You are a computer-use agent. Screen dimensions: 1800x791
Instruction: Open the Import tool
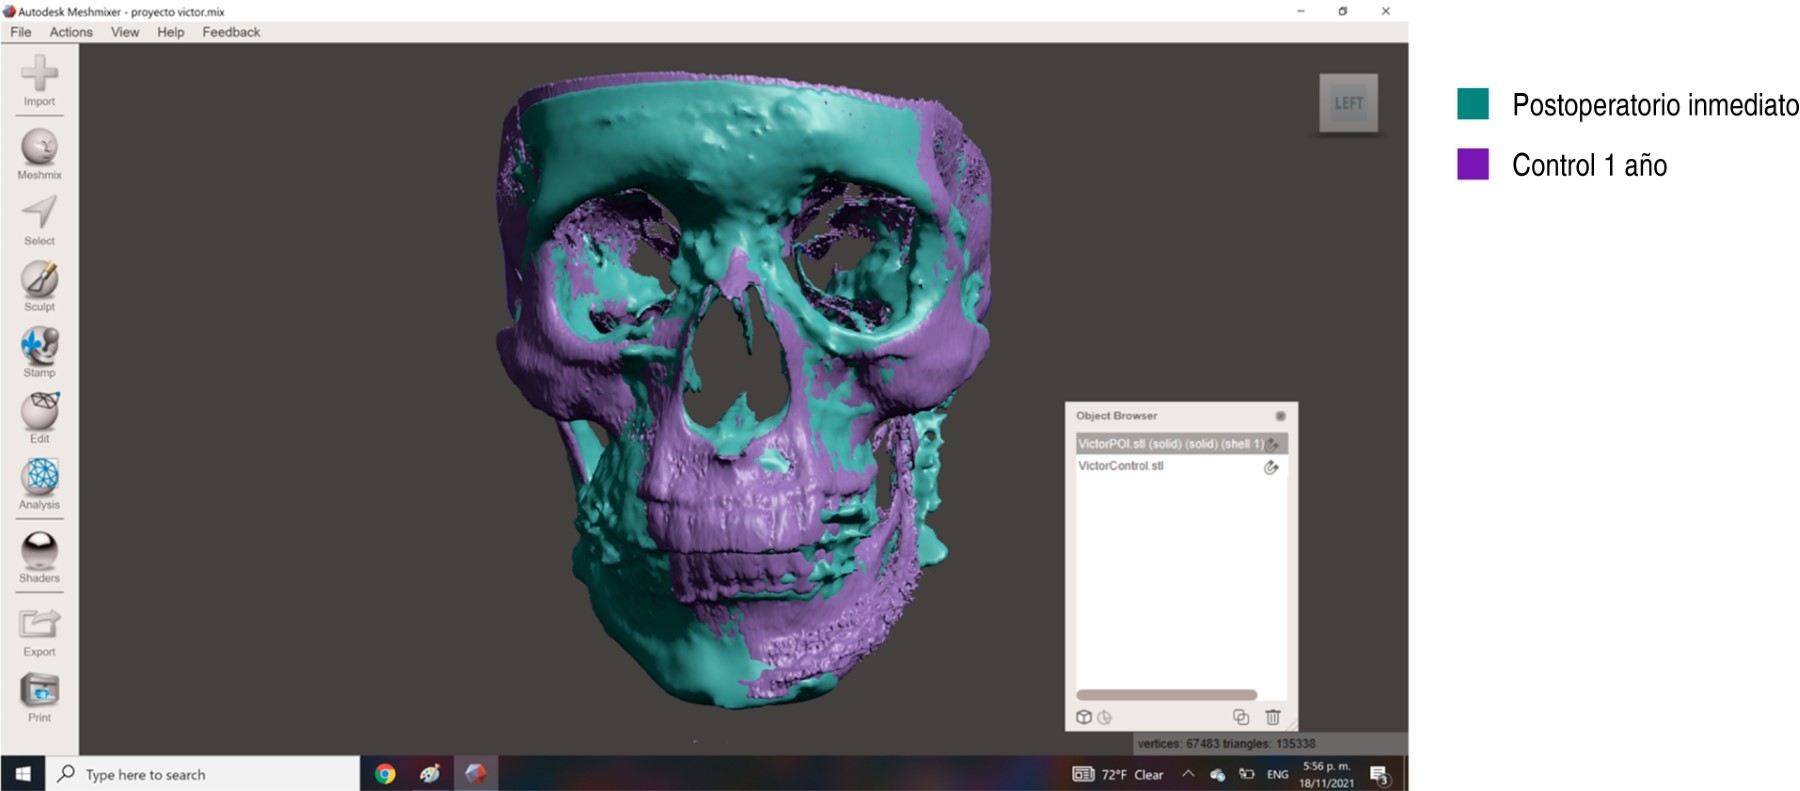click(39, 76)
